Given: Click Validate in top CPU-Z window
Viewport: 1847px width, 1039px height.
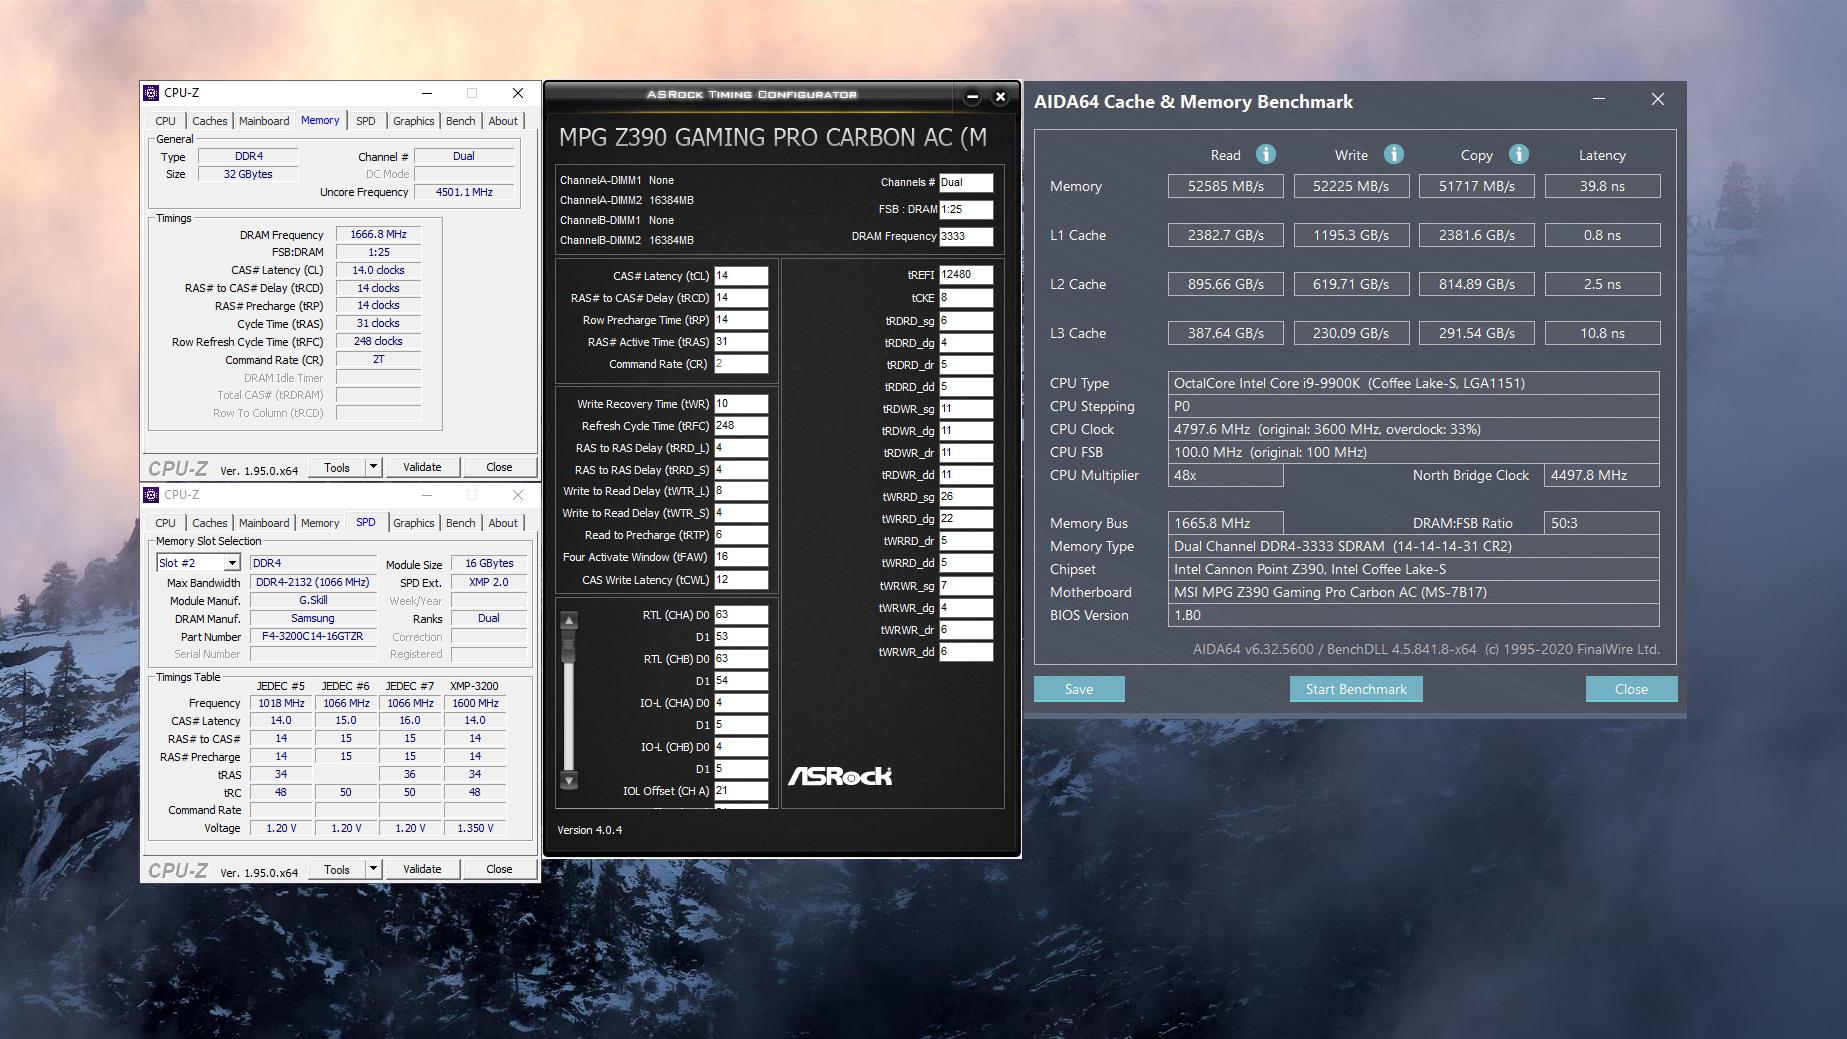Looking at the screenshot, I should point(422,467).
